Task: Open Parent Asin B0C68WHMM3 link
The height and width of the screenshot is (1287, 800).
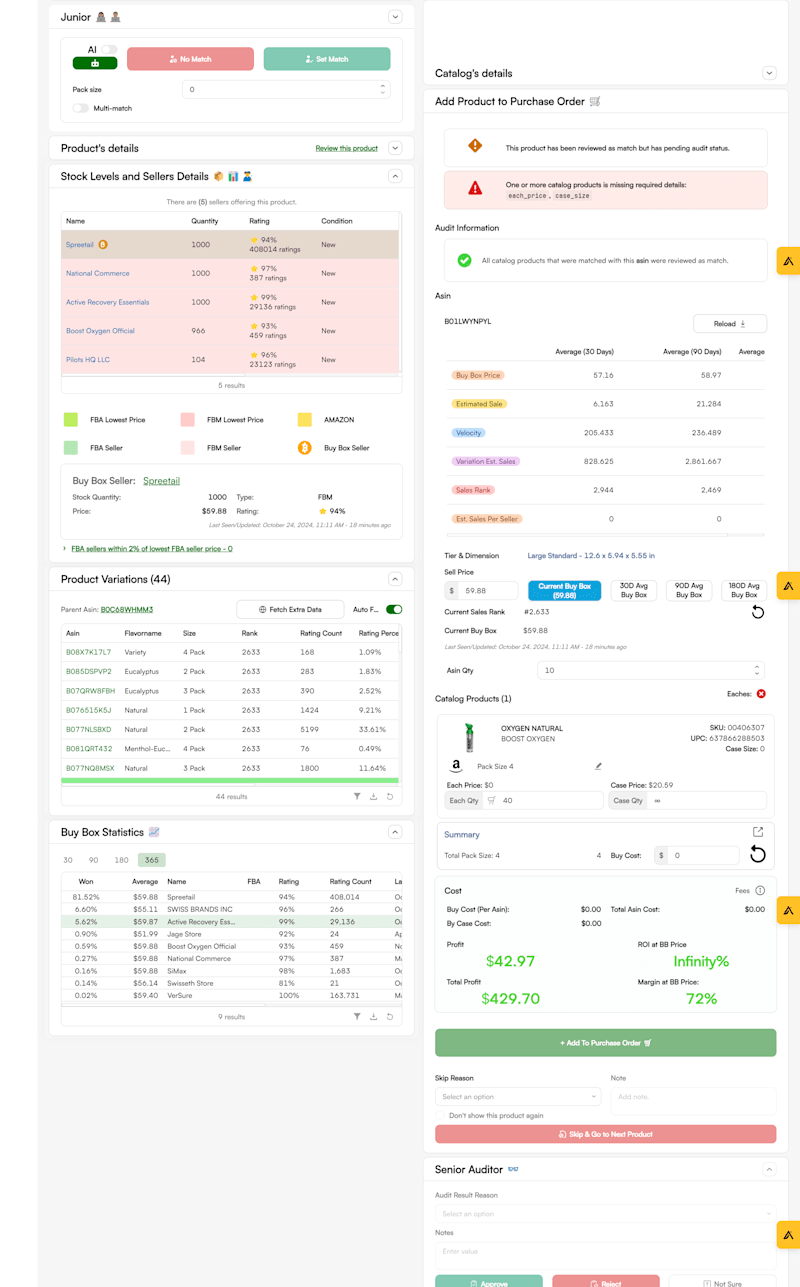Action: (x=127, y=609)
